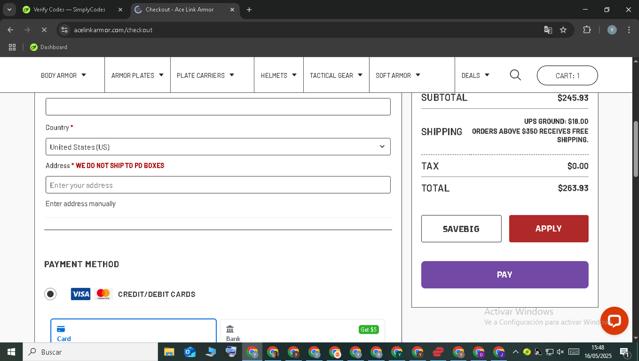This screenshot has height=361, width=639.
Task: Bookmark this page with the star
Action: click(x=563, y=30)
